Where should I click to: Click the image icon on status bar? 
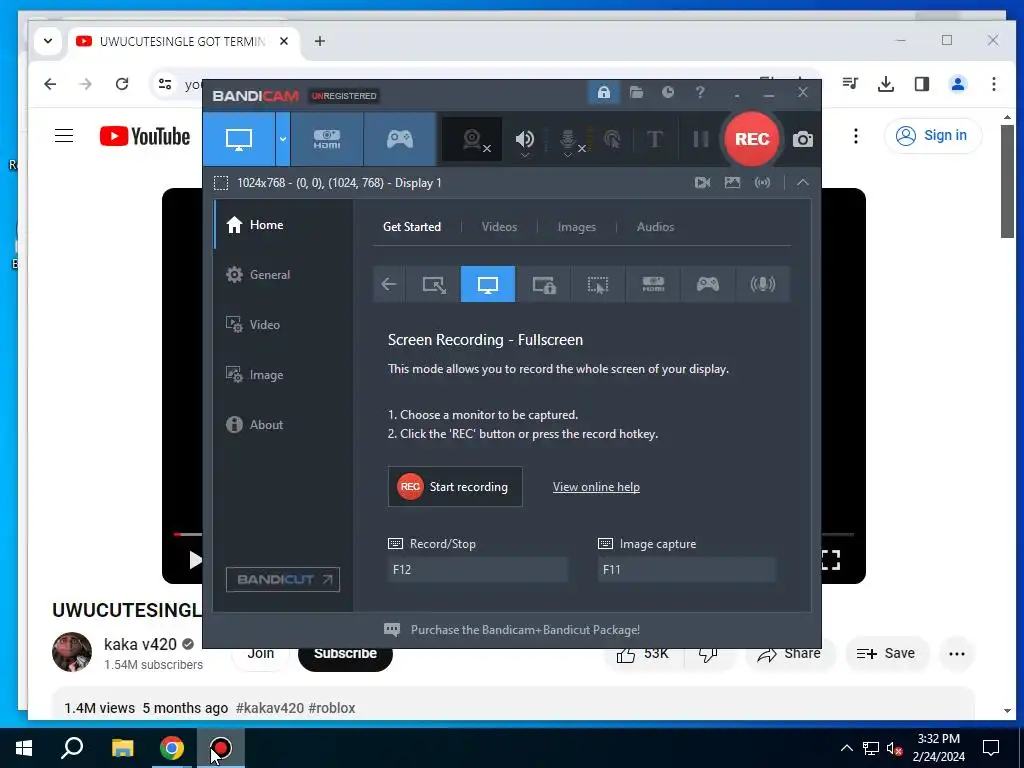[732, 183]
